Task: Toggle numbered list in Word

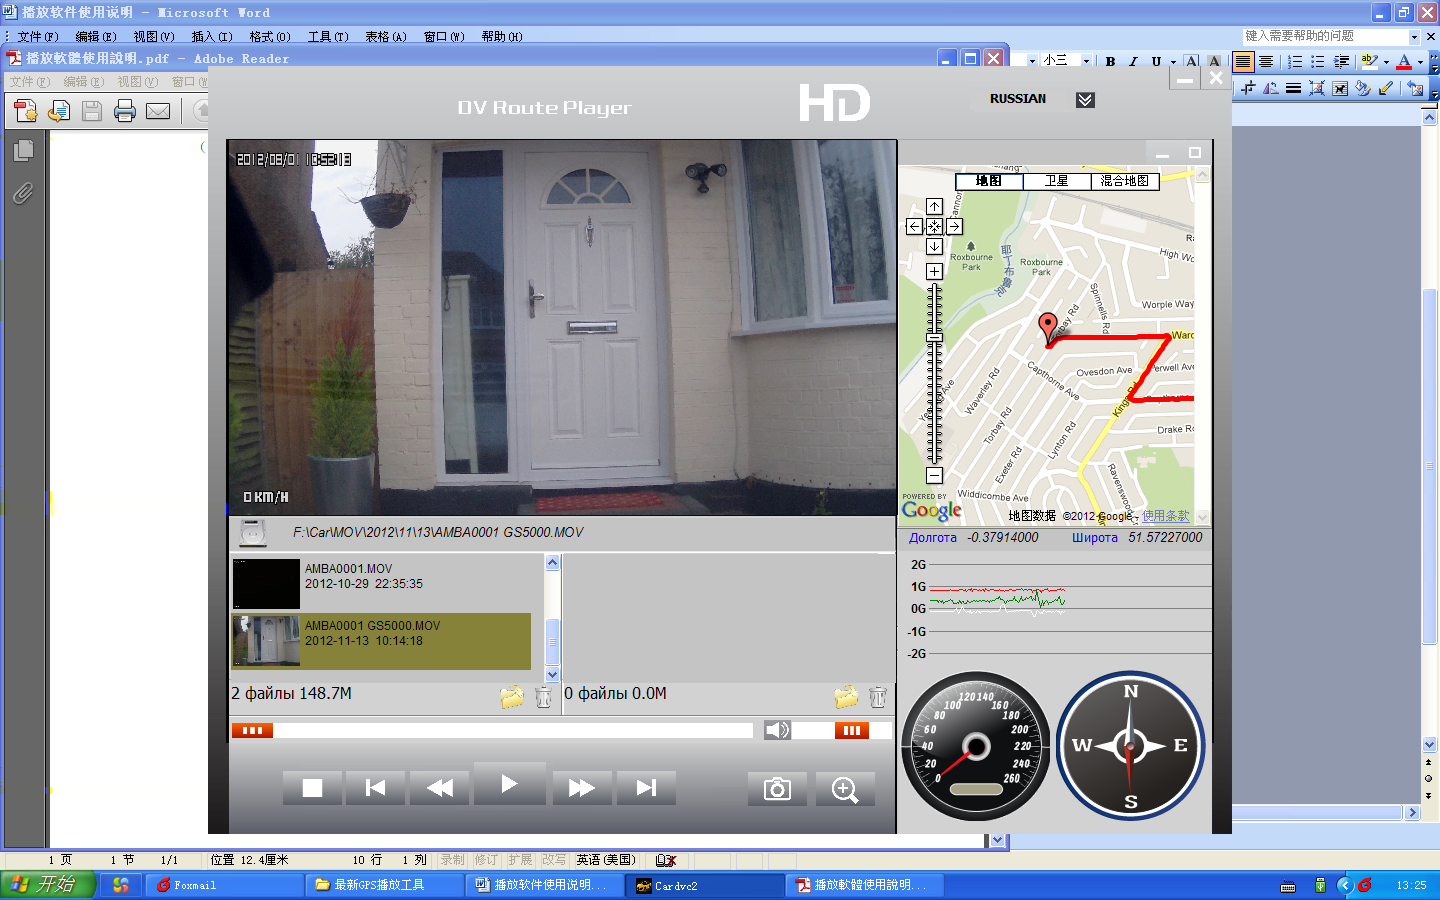Action: [x=1295, y=62]
